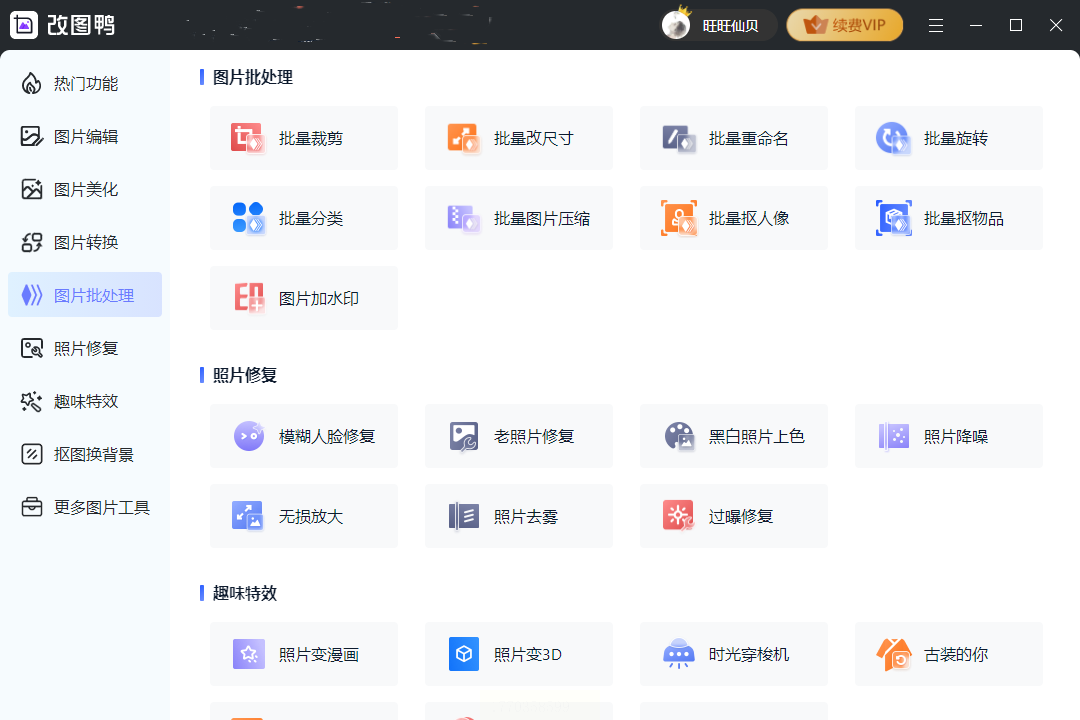Open 批量抠人像 tool text

(749, 218)
